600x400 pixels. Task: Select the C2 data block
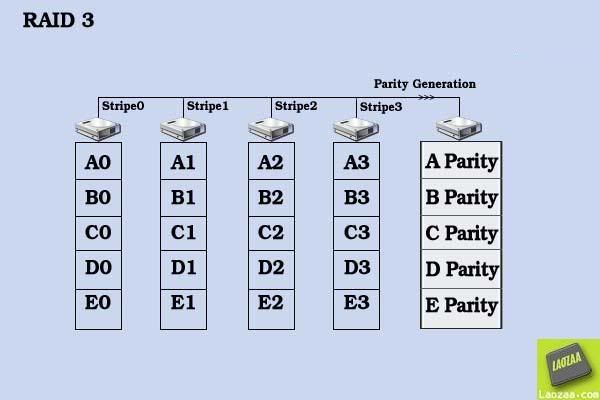(x=271, y=233)
